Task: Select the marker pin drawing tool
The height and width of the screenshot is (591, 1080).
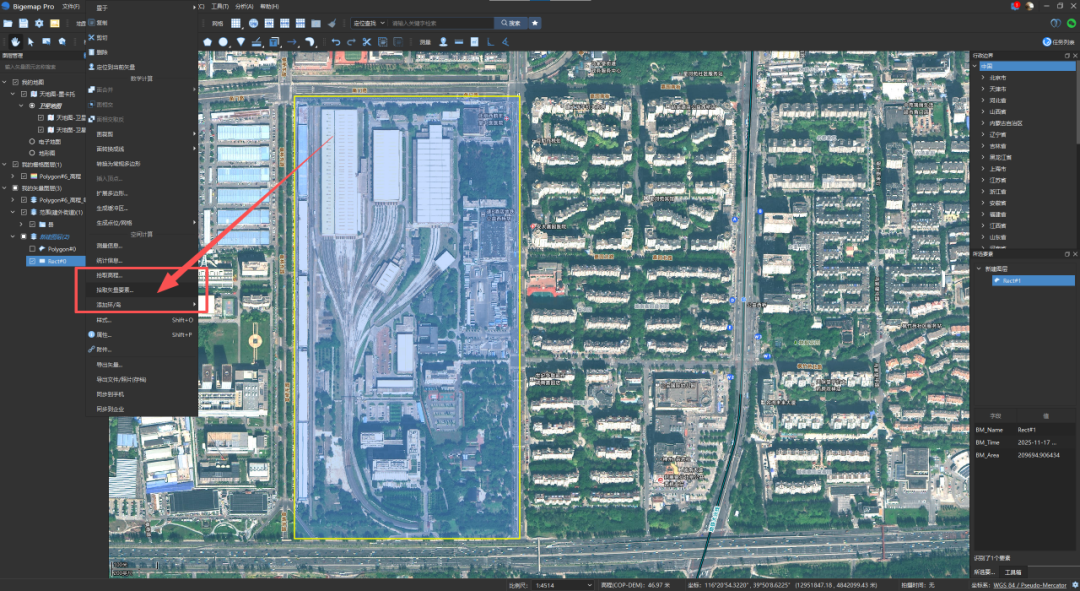Action: tap(240, 42)
